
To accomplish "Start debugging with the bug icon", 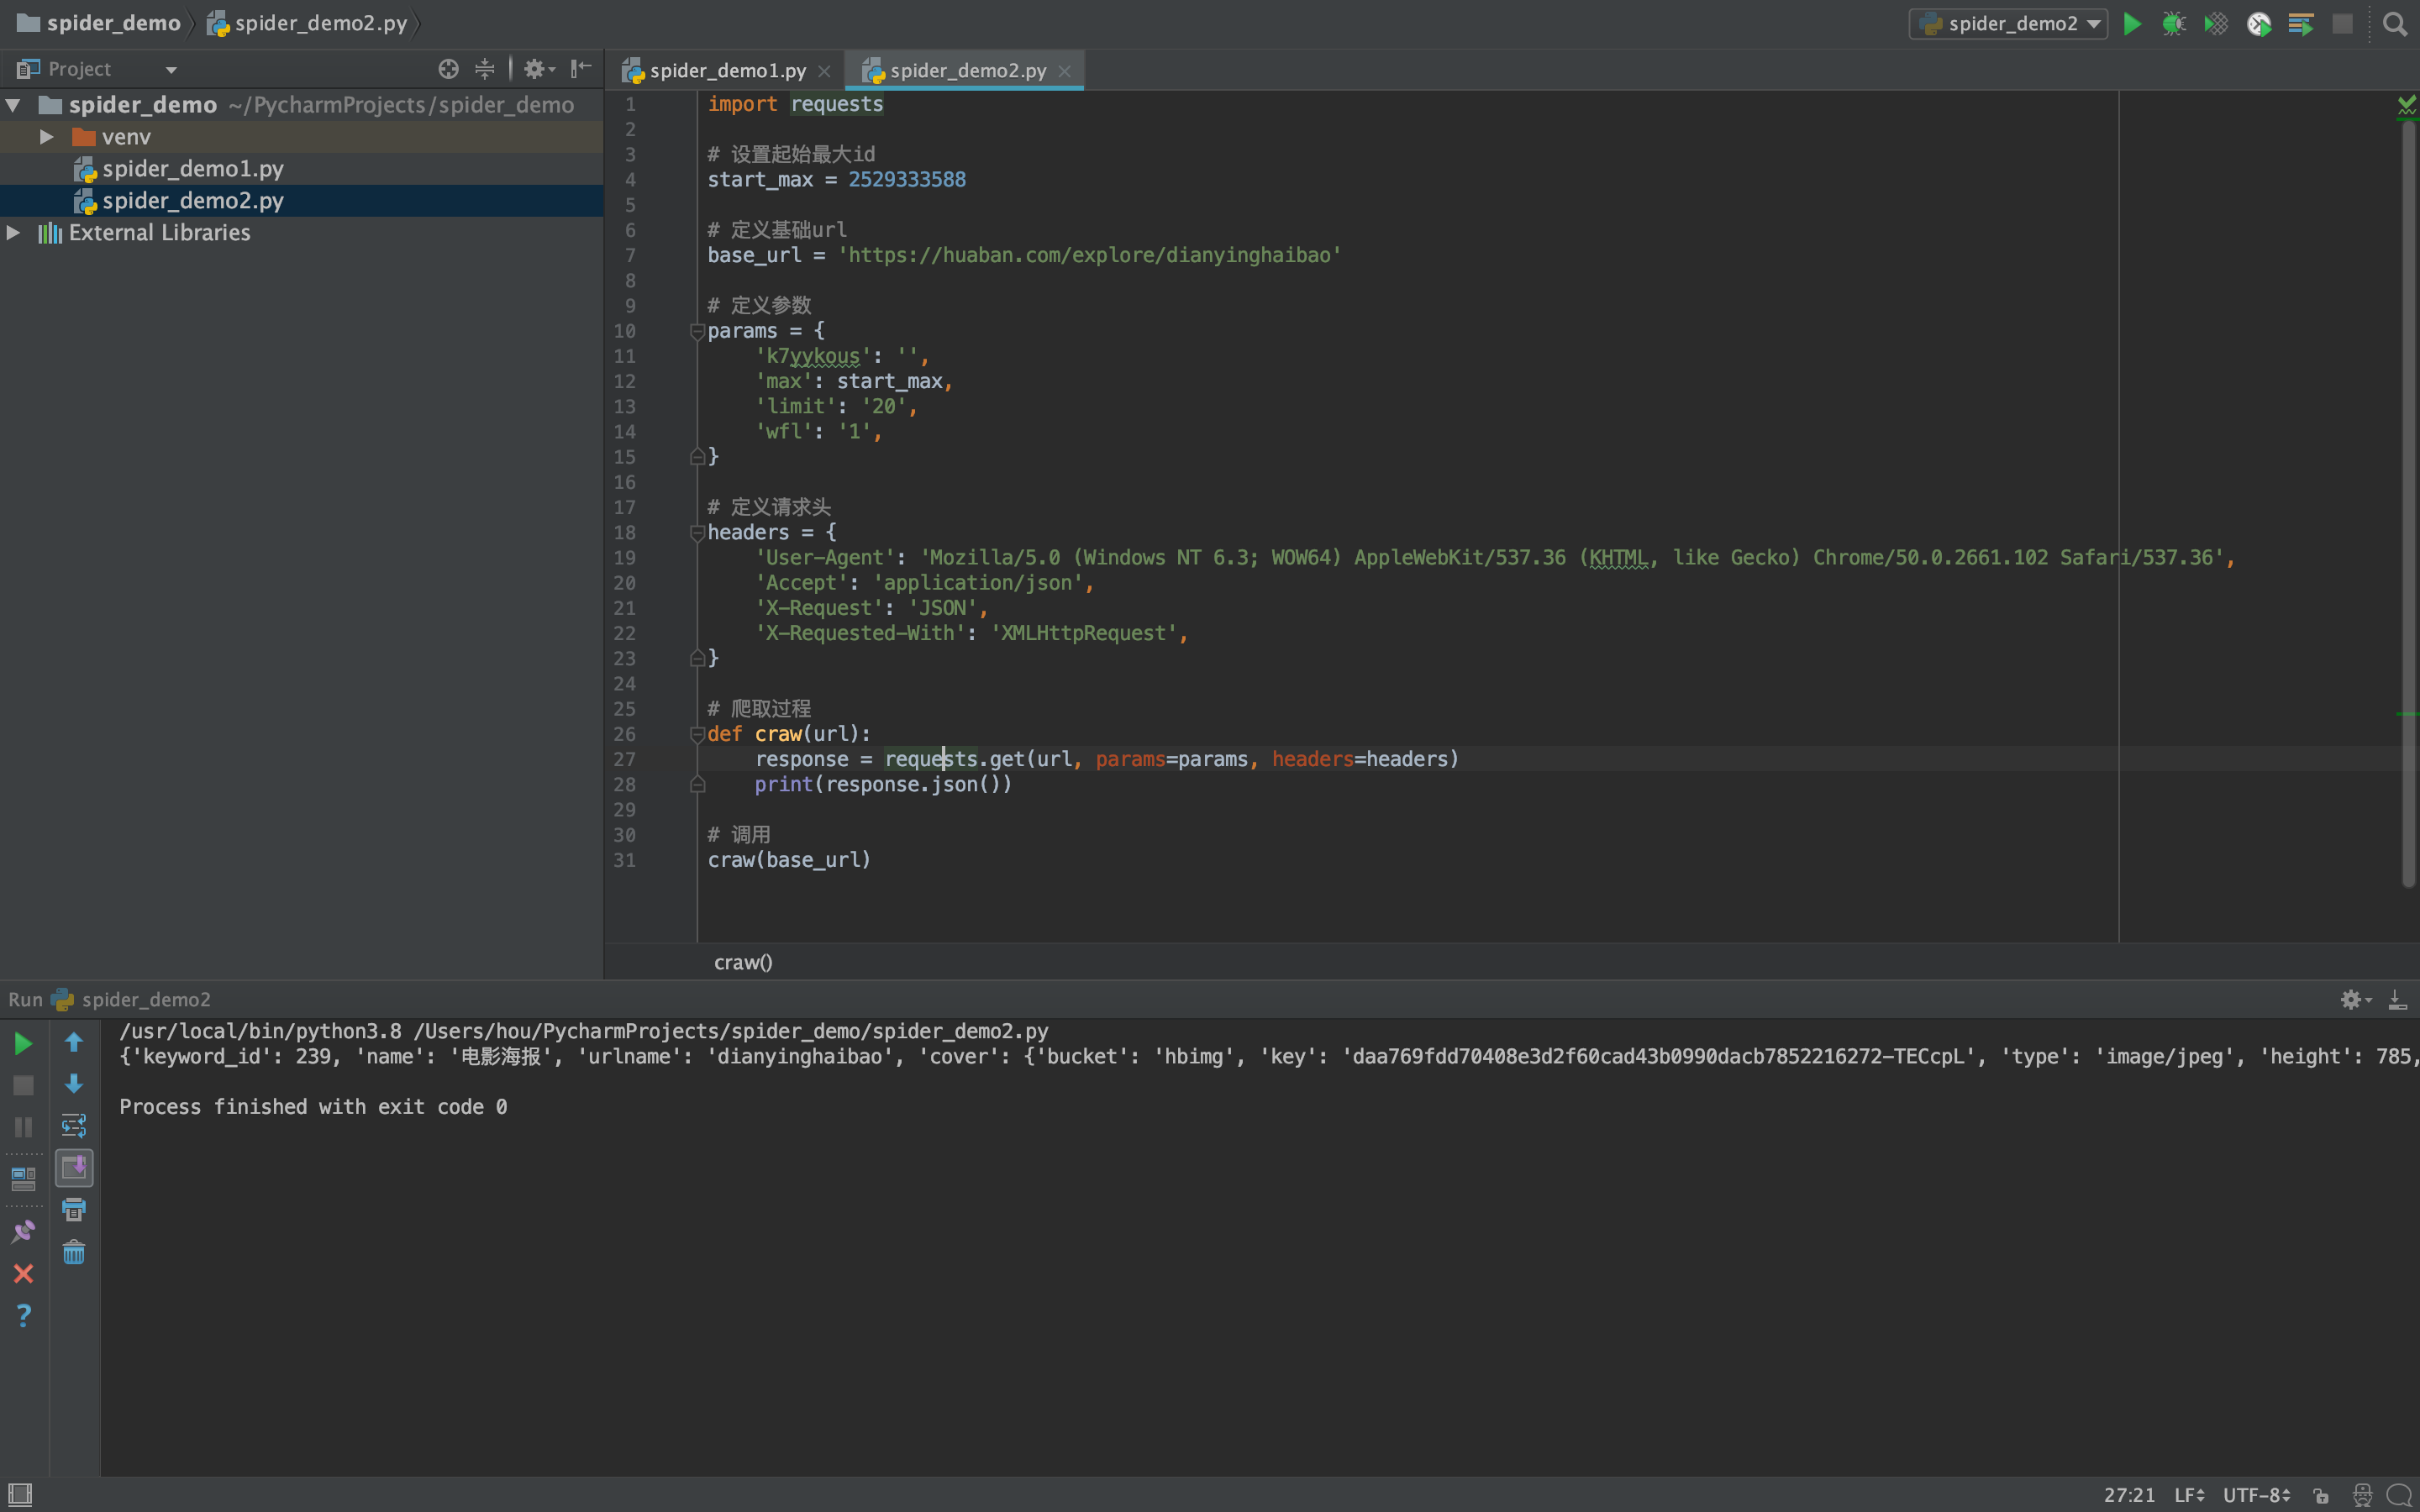I will 2173,24.
